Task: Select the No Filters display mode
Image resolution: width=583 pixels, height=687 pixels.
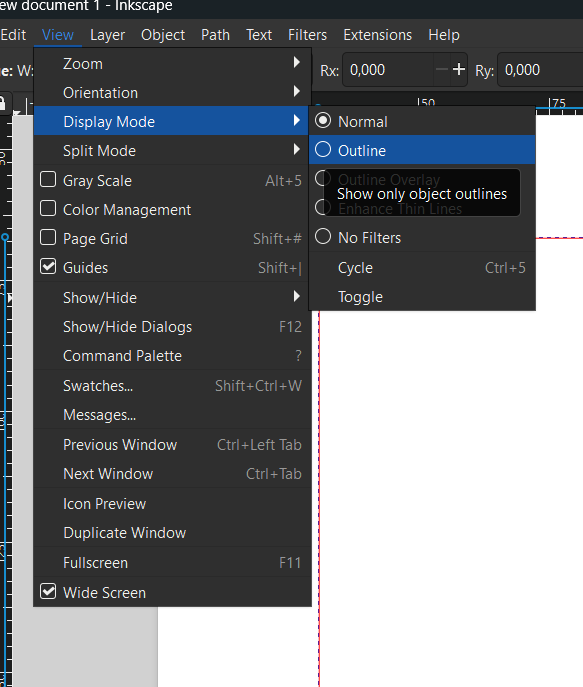Action: coord(422,237)
